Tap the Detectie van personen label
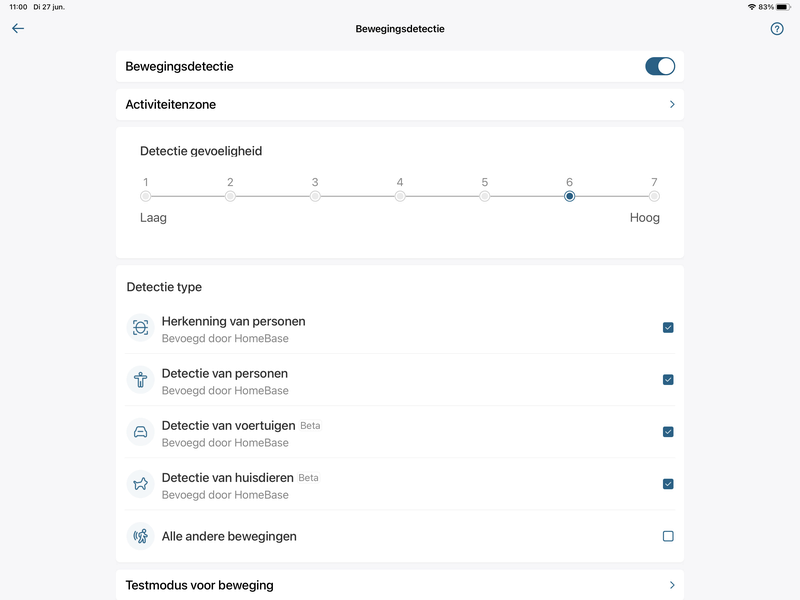 click(x=225, y=373)
